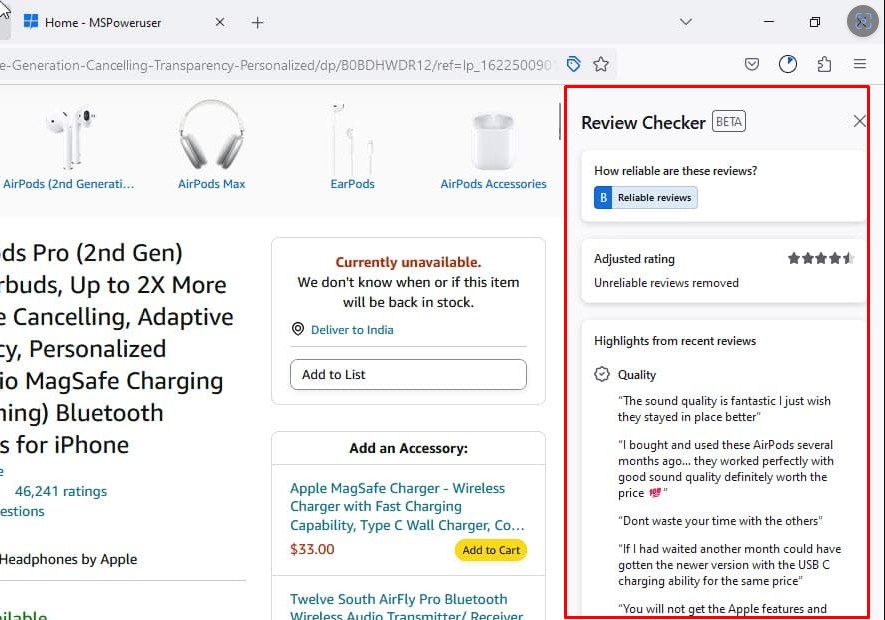Screen dimensions: 885x620
Task: Bookmark this page with the star icon
Action: [x=601, y=64]
